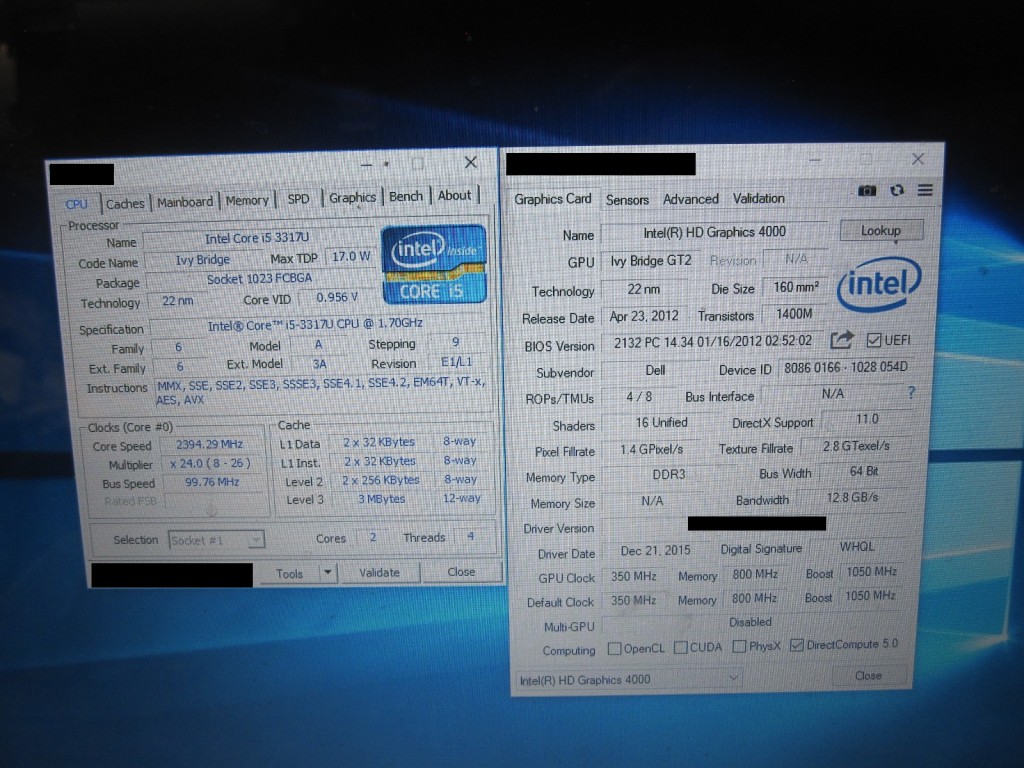
Task: Click the Digital Signature value WHQL
Action: [857, 547]
